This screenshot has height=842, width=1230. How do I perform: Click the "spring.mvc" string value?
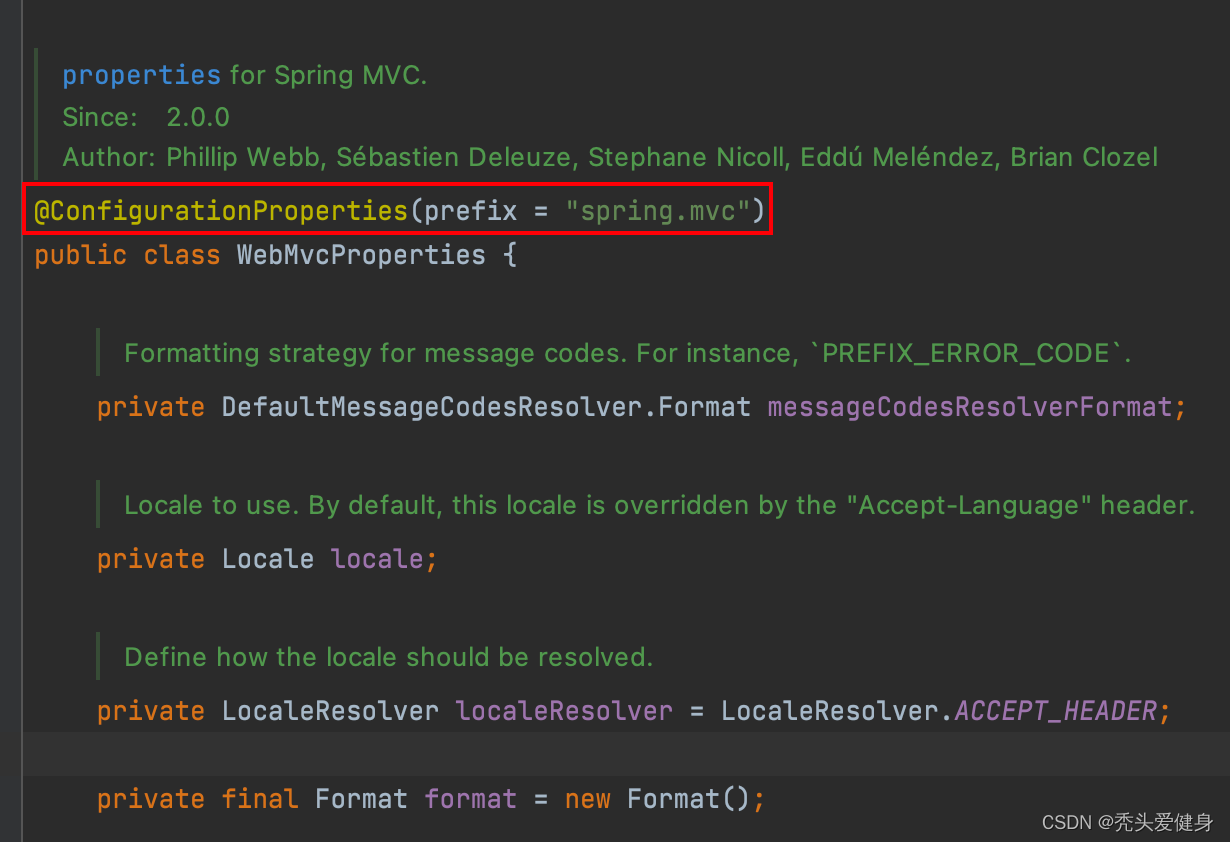click(x=658, y=211)
